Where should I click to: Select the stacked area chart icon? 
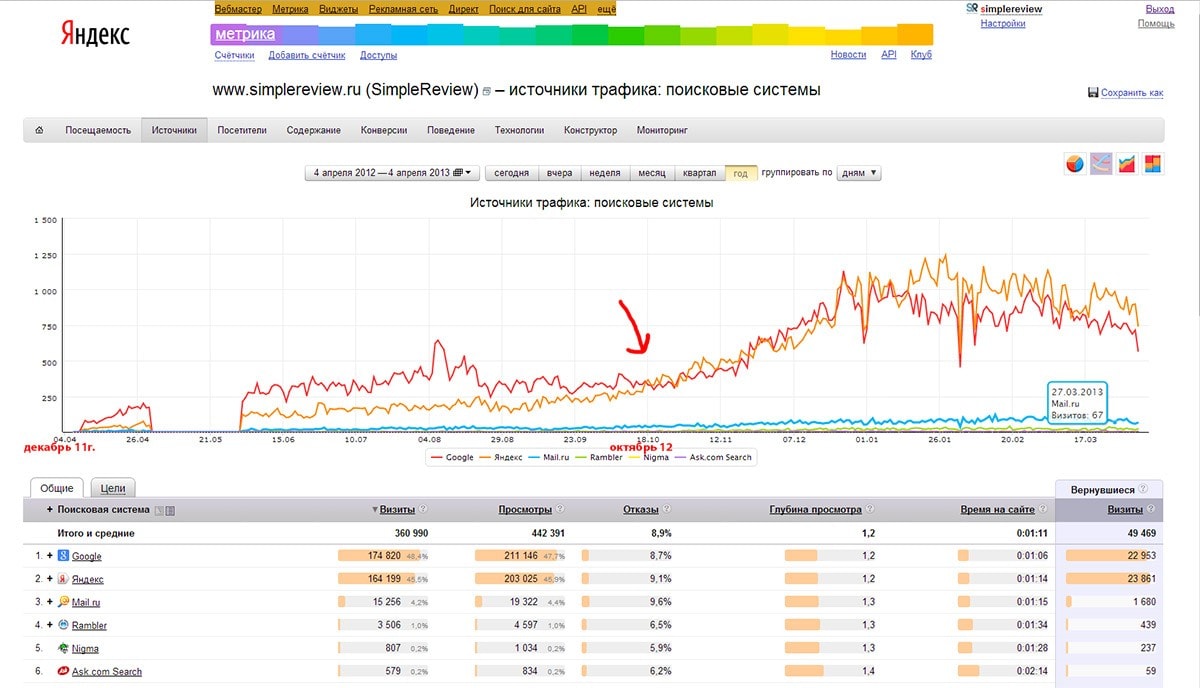(x=1127, y=163)
